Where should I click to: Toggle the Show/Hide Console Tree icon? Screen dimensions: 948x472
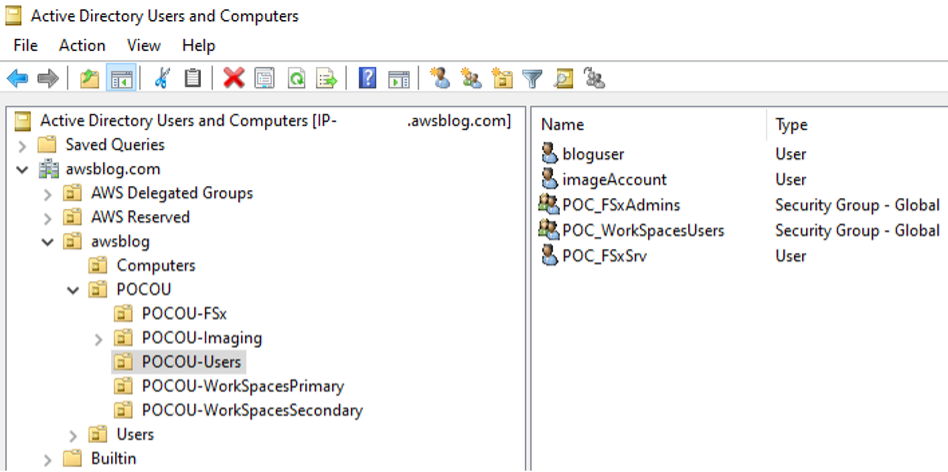coord(121,79)
